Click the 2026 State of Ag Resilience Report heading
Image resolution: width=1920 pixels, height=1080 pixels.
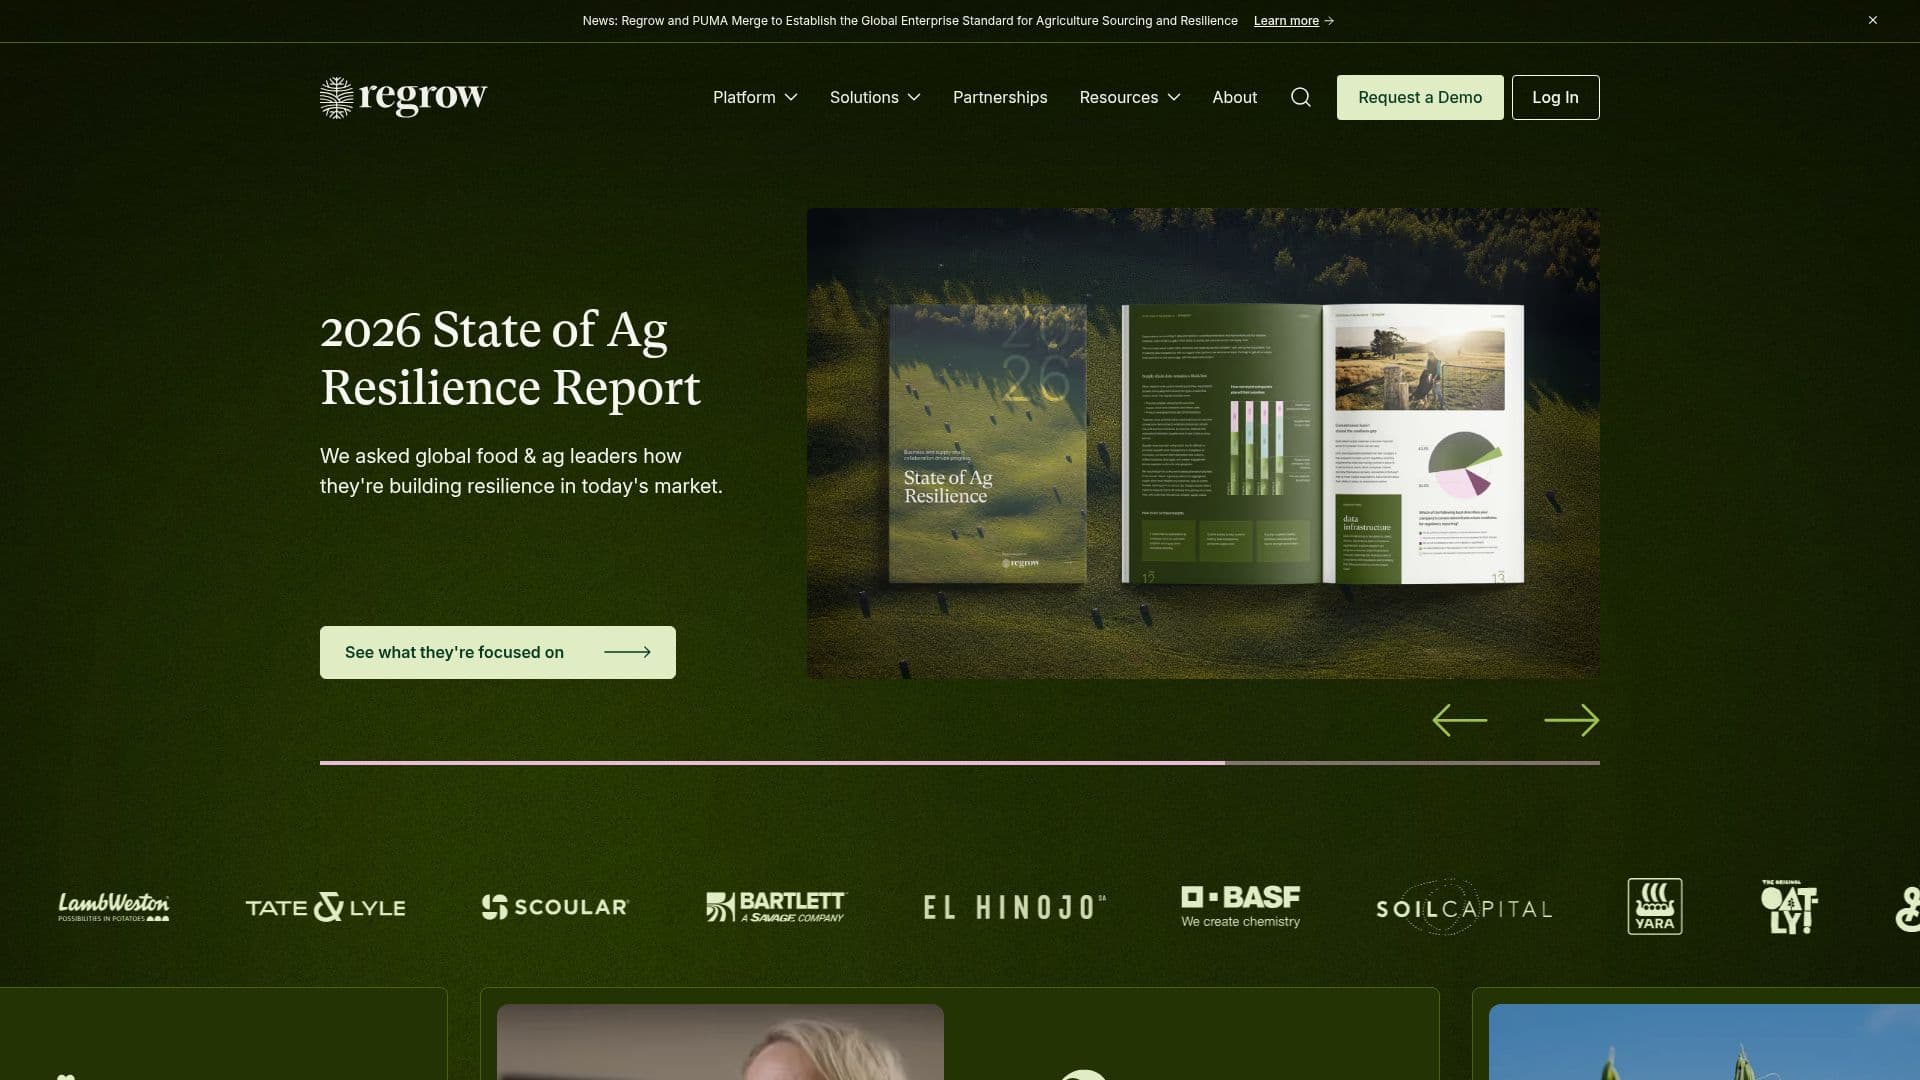[510, 358]
